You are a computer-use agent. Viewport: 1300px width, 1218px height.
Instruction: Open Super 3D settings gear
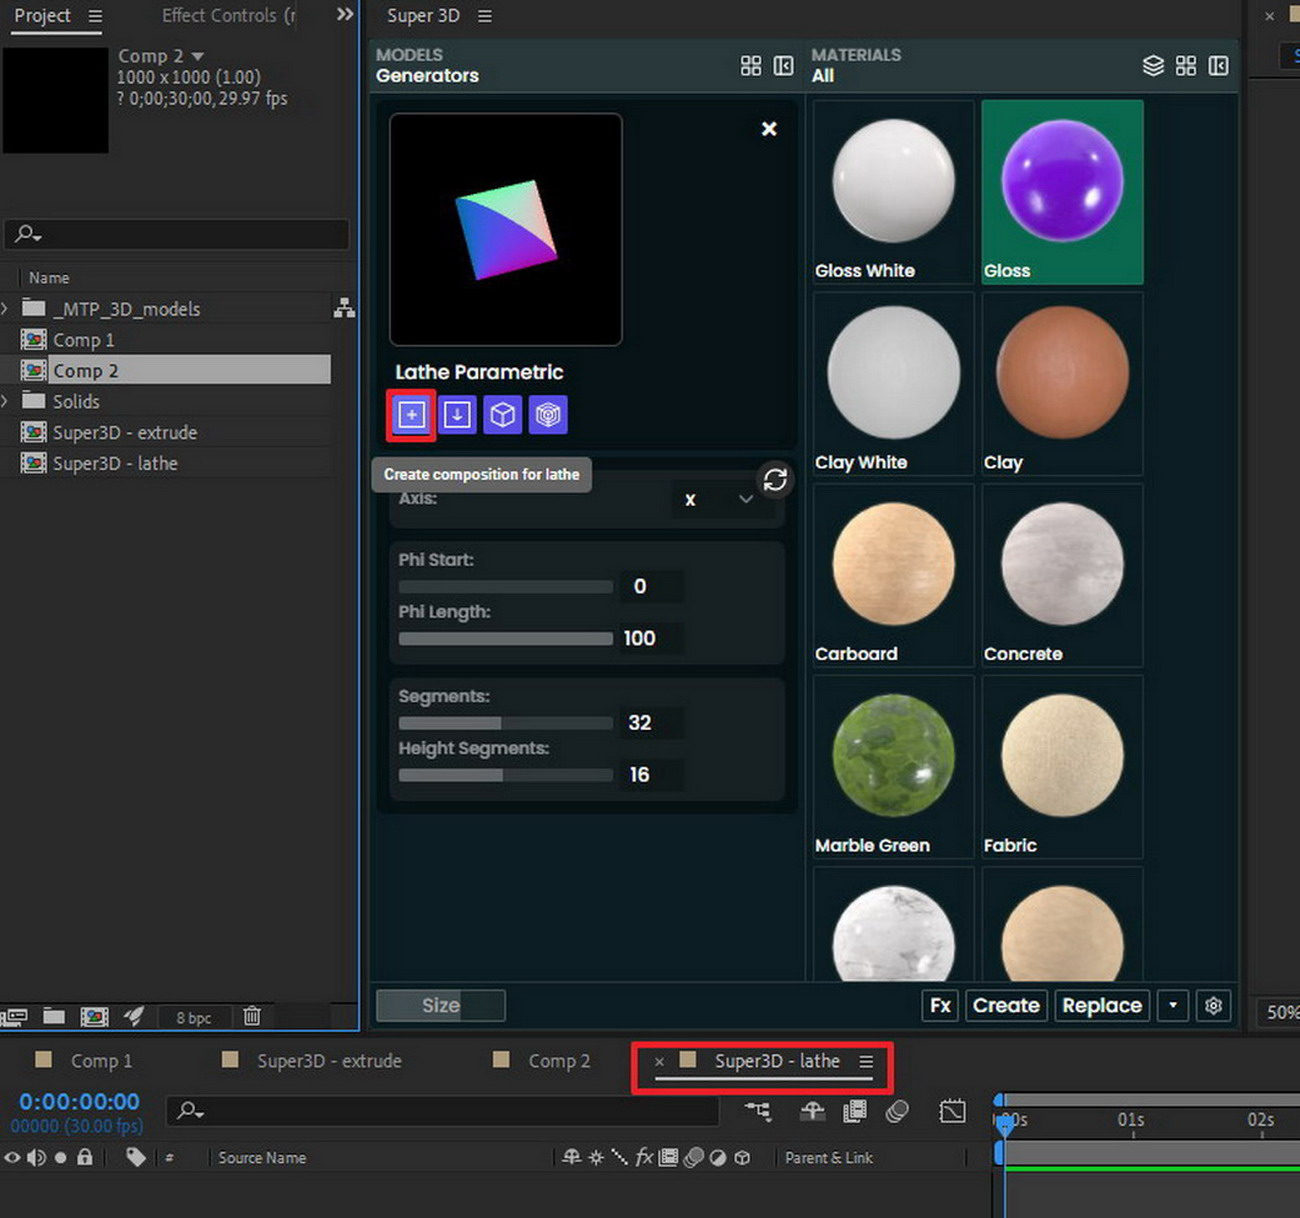coord(1213,1006)
